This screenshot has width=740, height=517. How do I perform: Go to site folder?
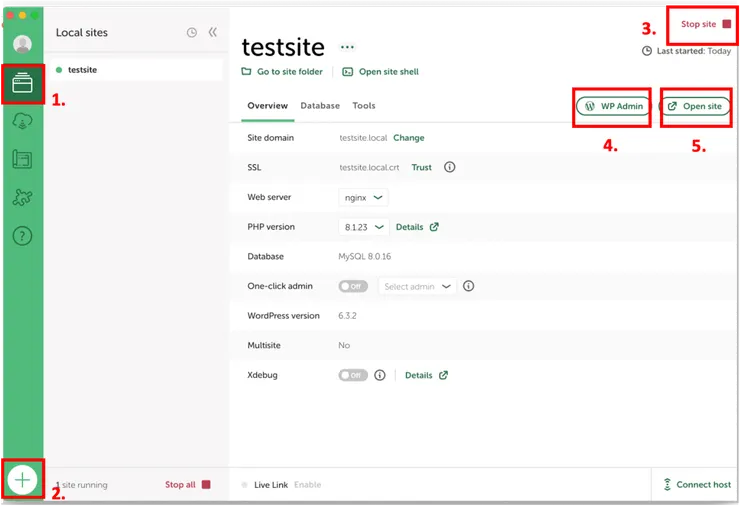pyautogui.click(x=282, y=72)
